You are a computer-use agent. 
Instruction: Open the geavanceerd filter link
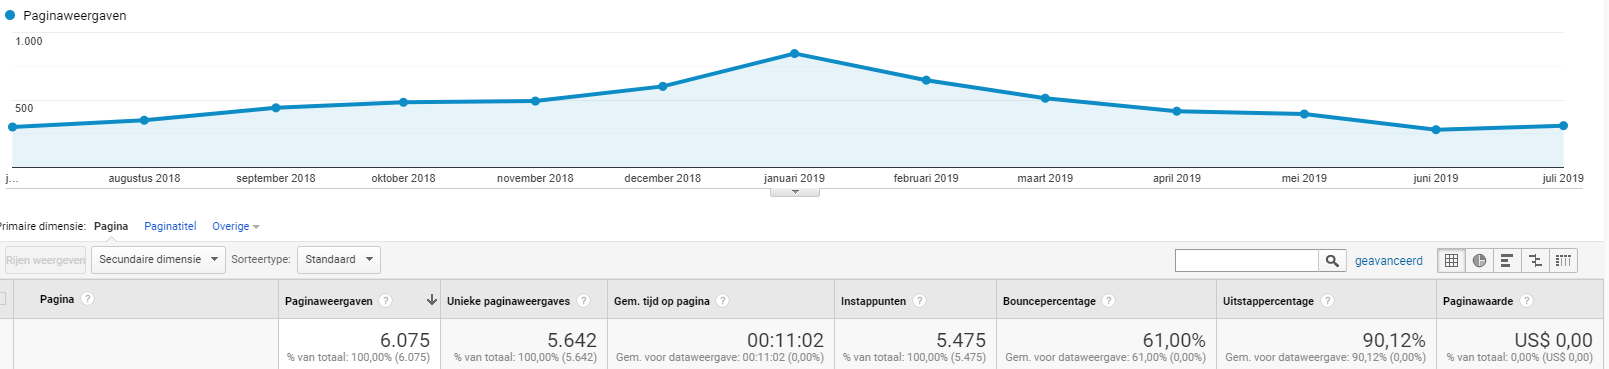pyautogui.click(x=1388, y=261)
